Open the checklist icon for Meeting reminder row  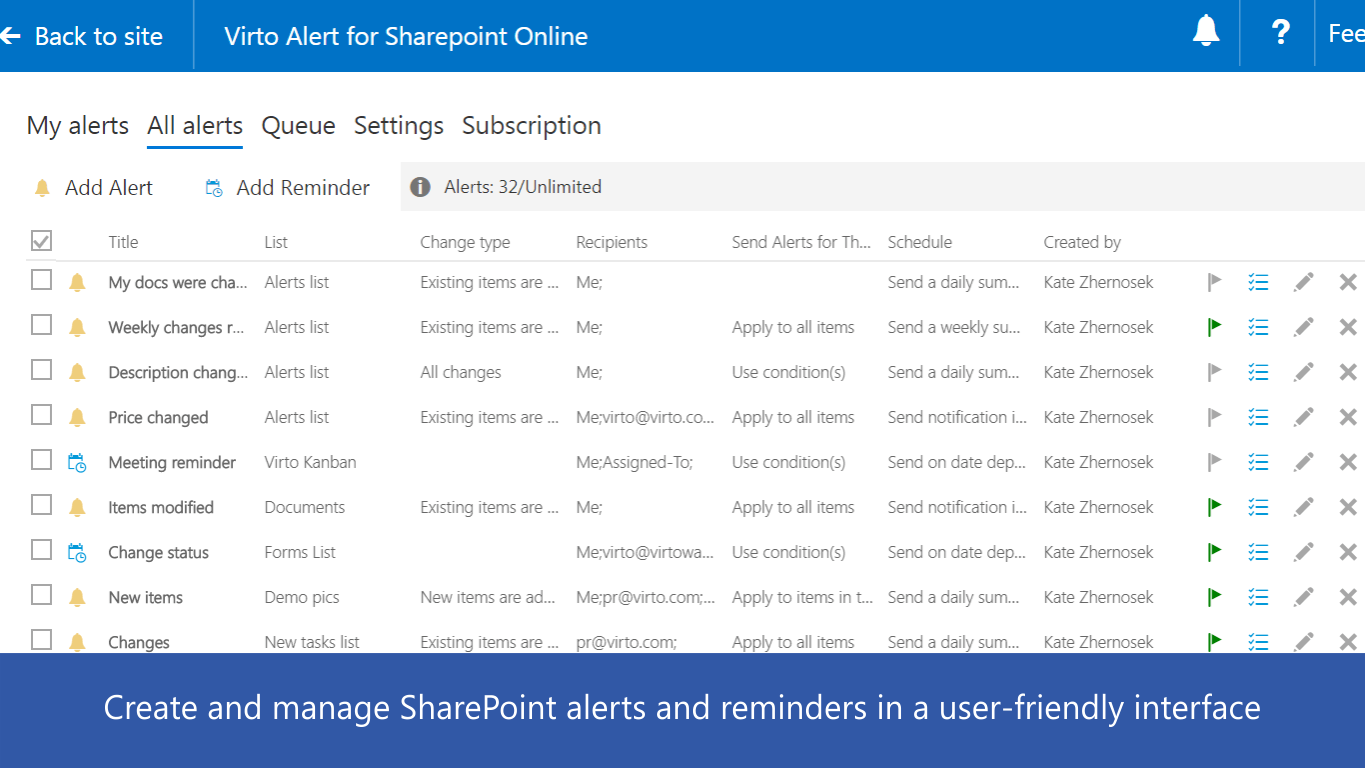pyautogui.click(x=1258, y=462)
